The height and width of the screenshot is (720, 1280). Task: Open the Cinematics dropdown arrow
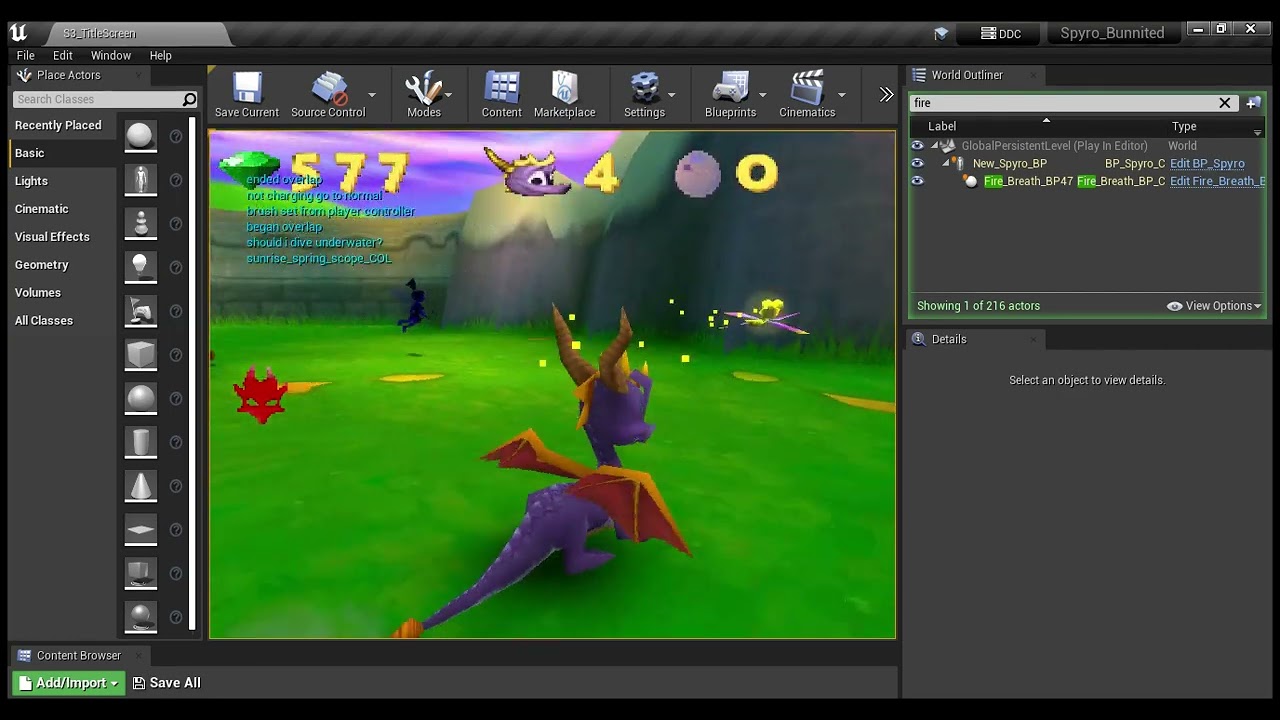pos(841,95)
